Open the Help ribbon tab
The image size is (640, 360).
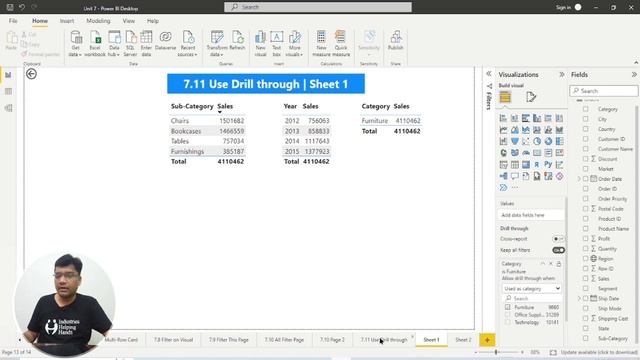click(x=153, y=21)
